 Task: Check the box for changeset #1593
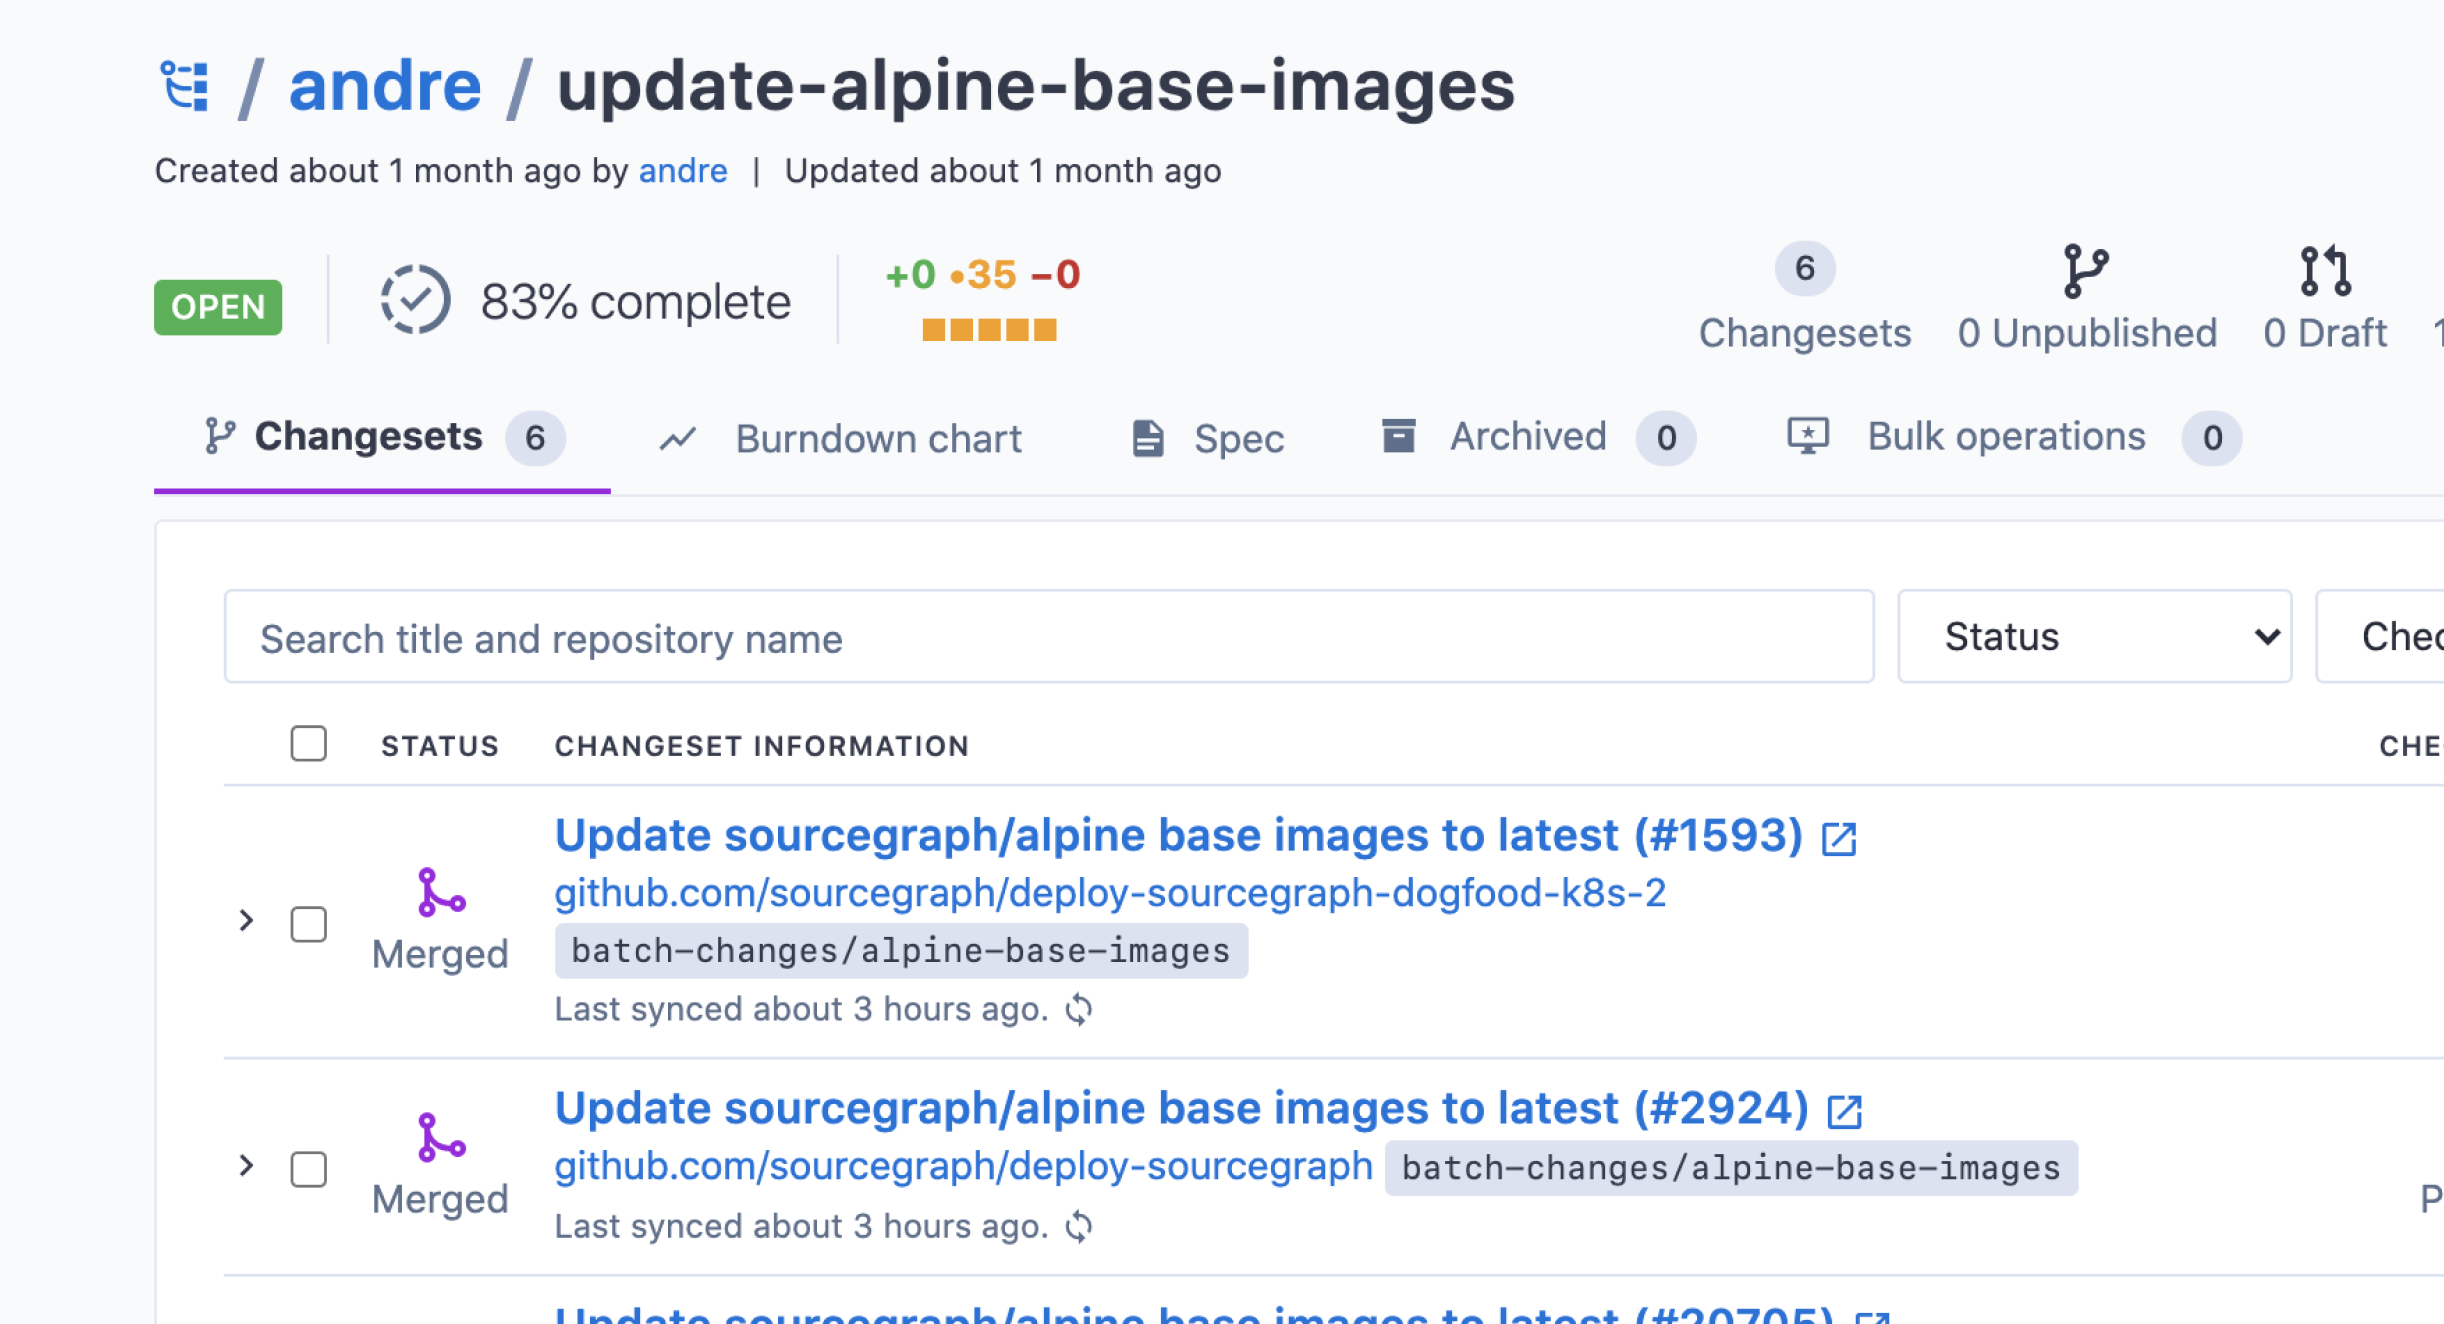tap(308, 924)
